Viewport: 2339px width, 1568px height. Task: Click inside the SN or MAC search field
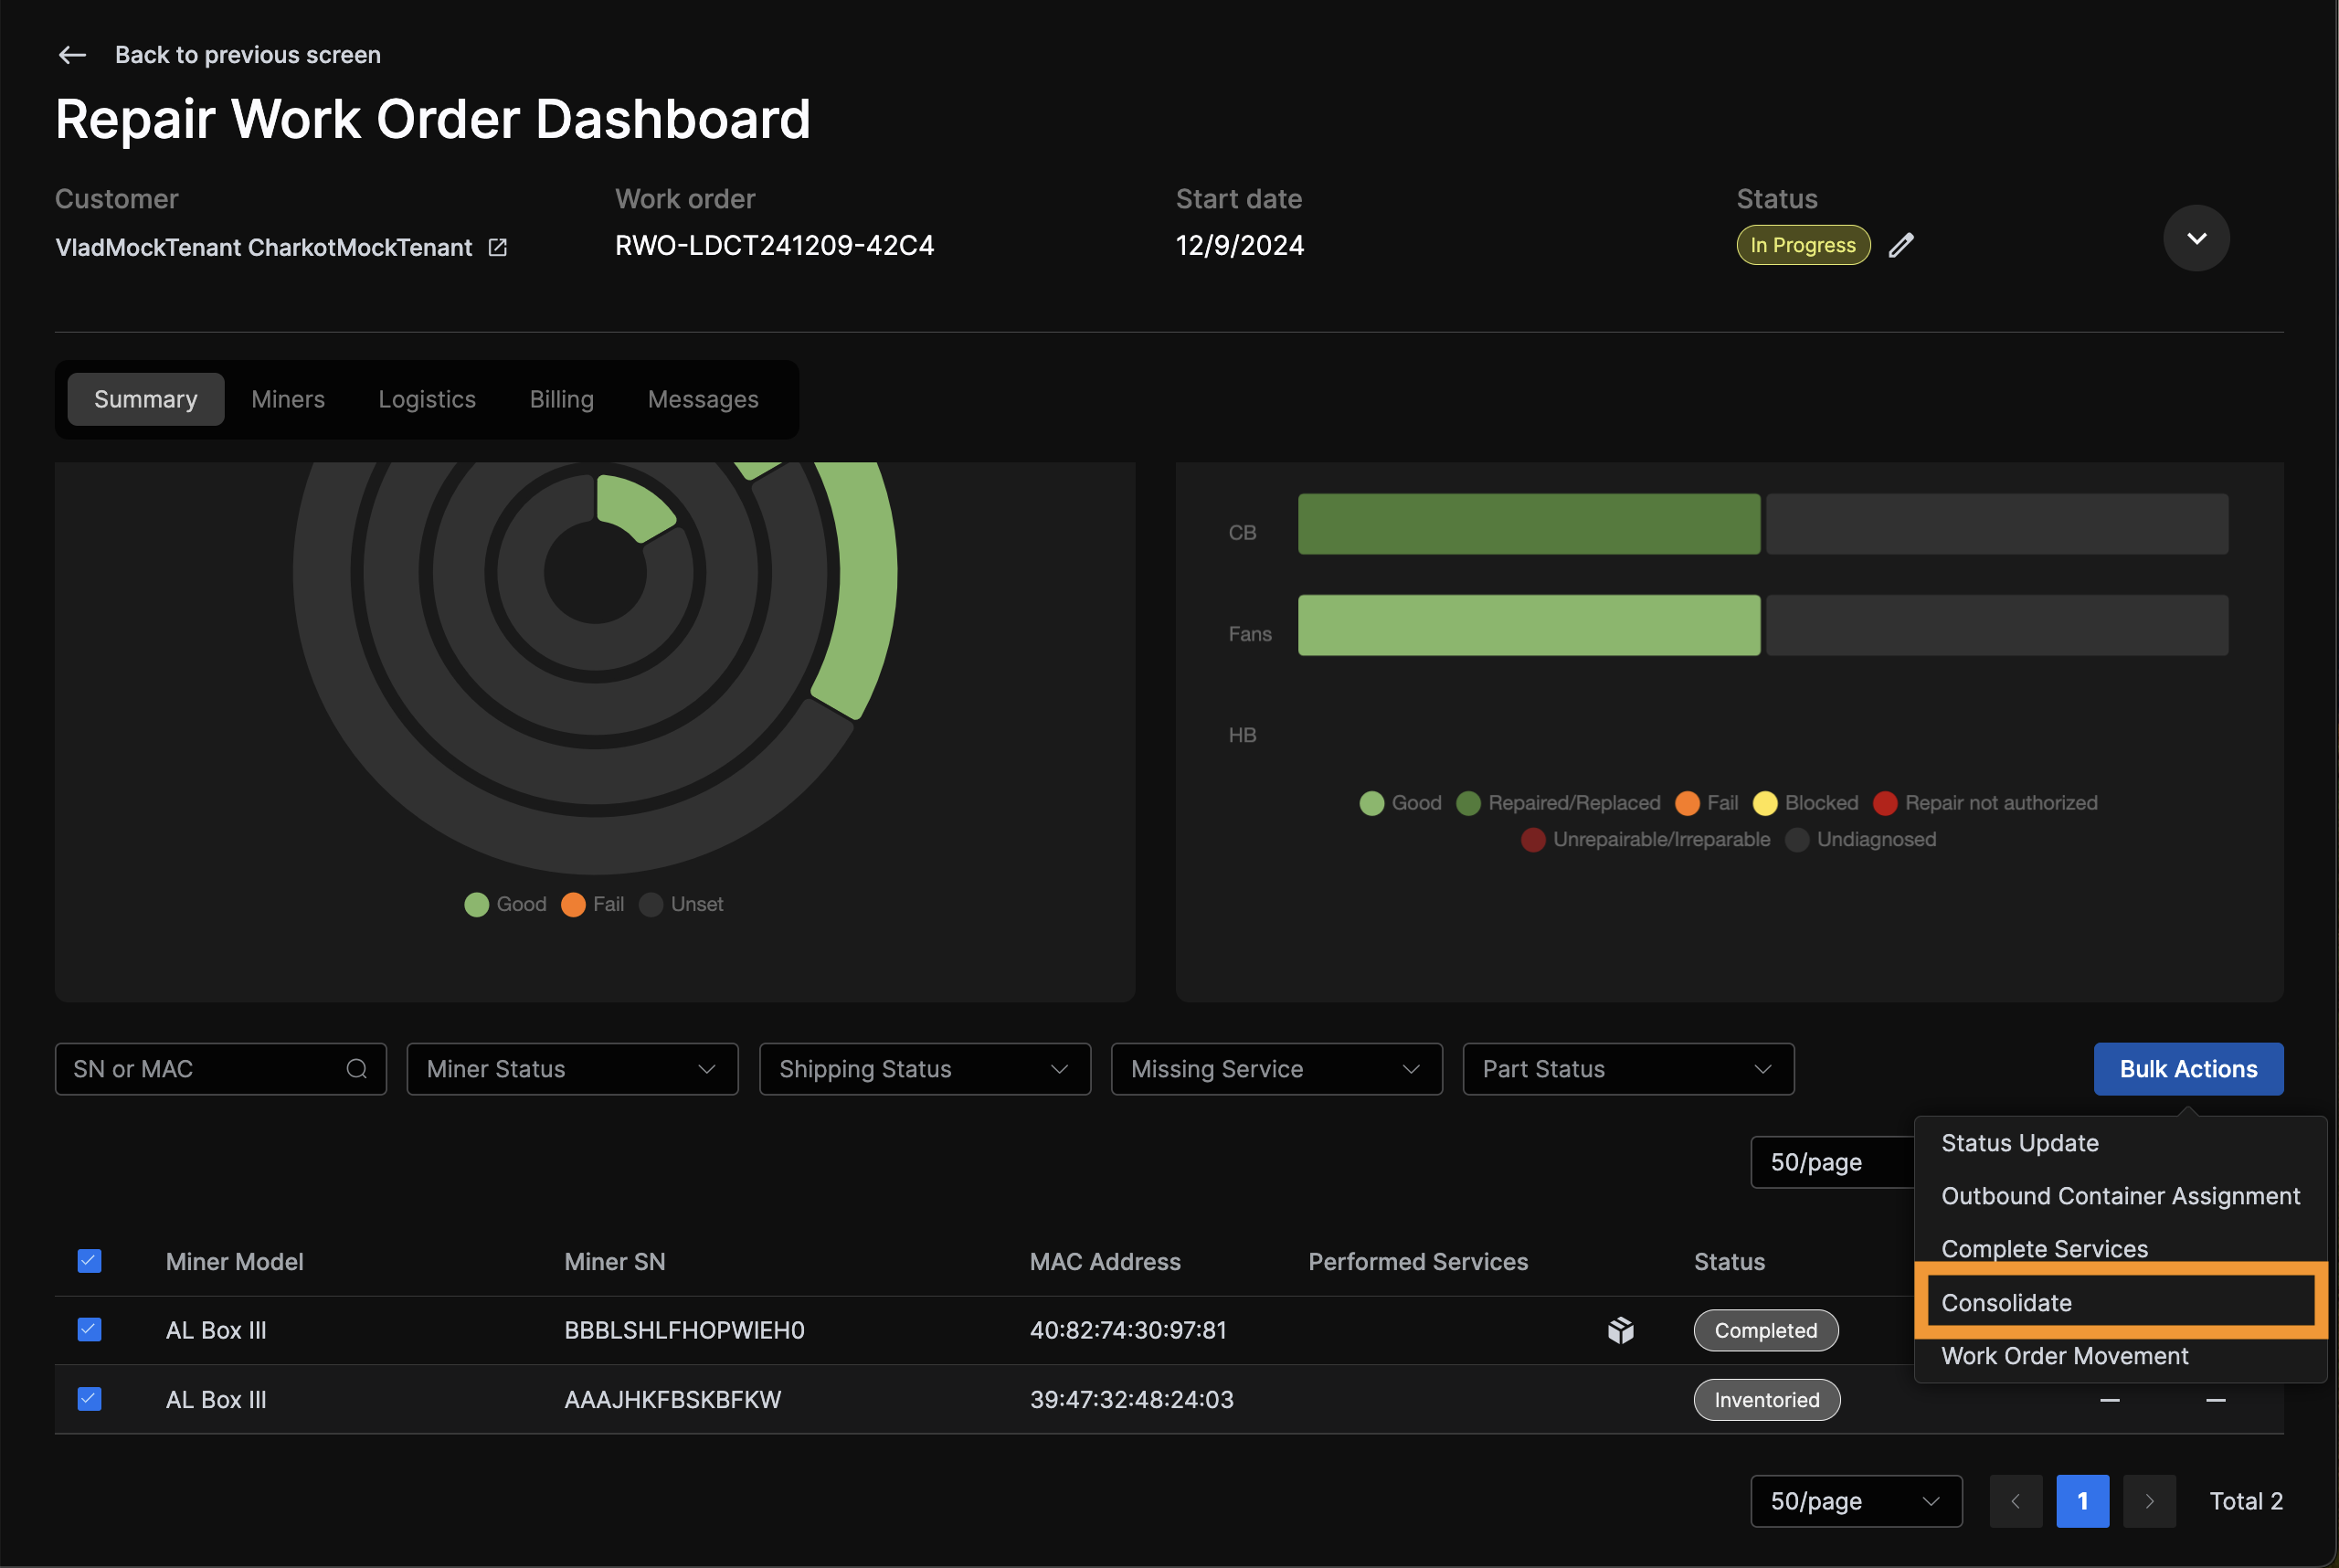[x=200, y=1069]
